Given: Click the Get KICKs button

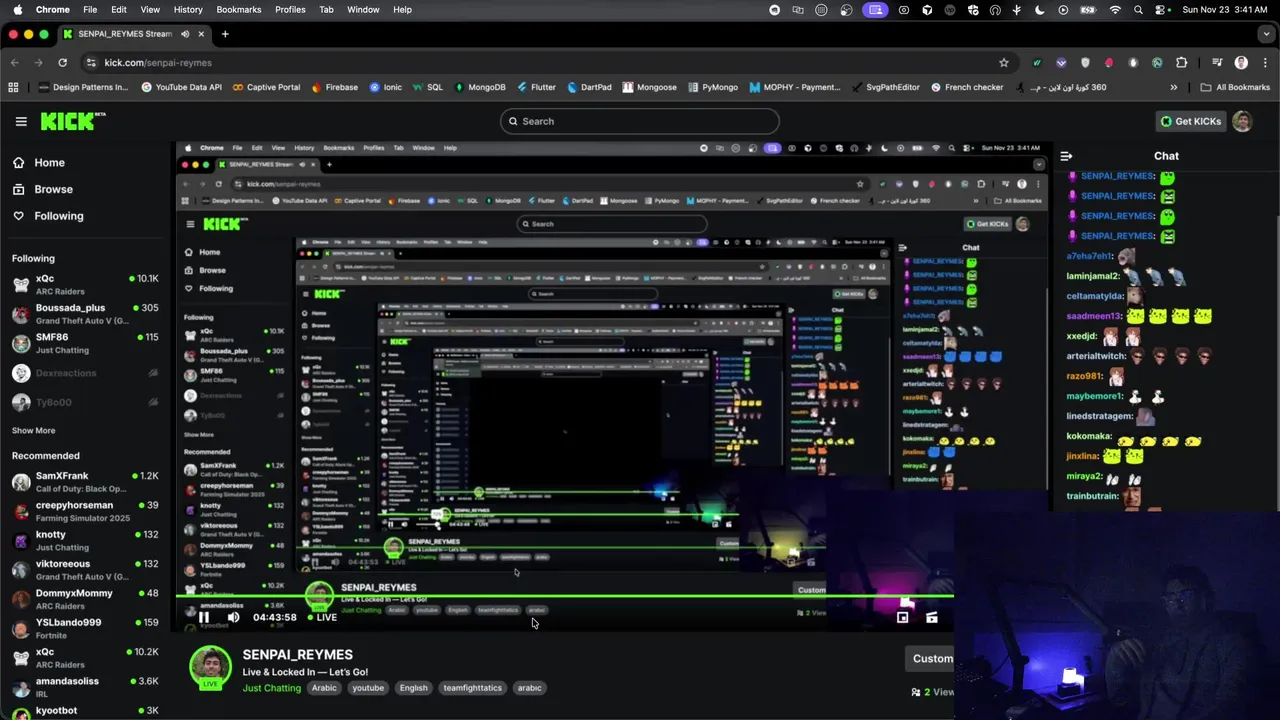Looking at the screenshot, I should click(x=1190, y=121).
